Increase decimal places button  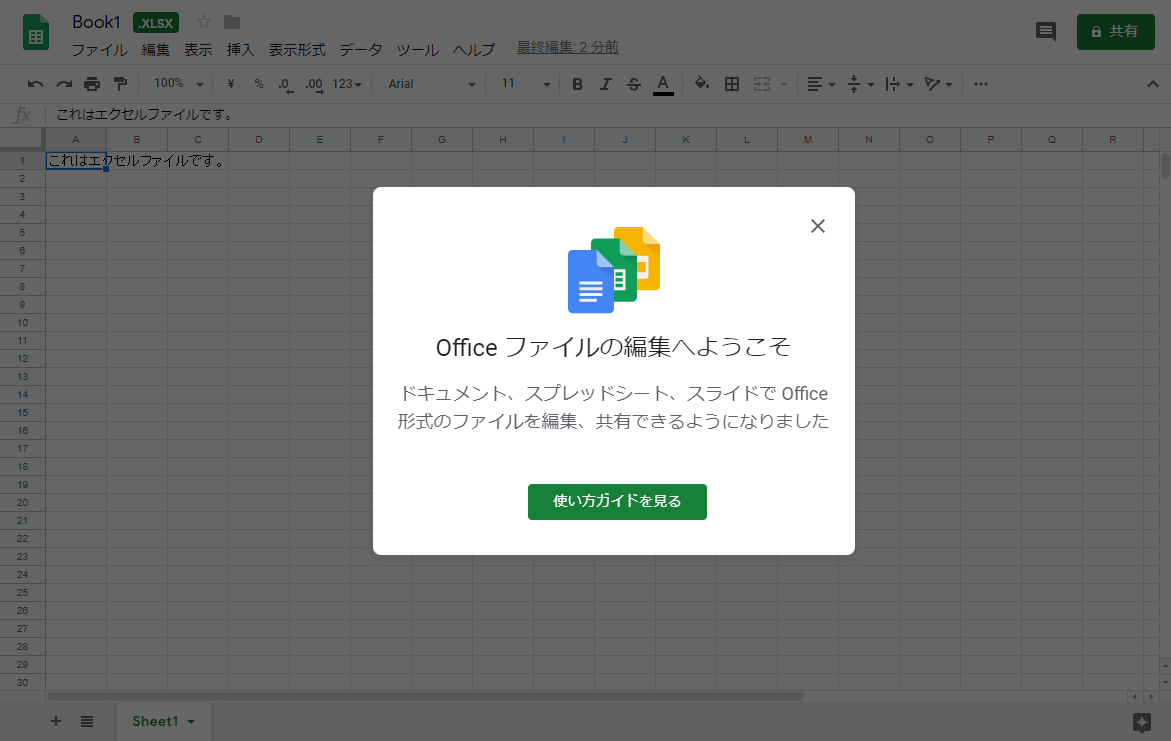pyautogui.click(x=314, y=84)
